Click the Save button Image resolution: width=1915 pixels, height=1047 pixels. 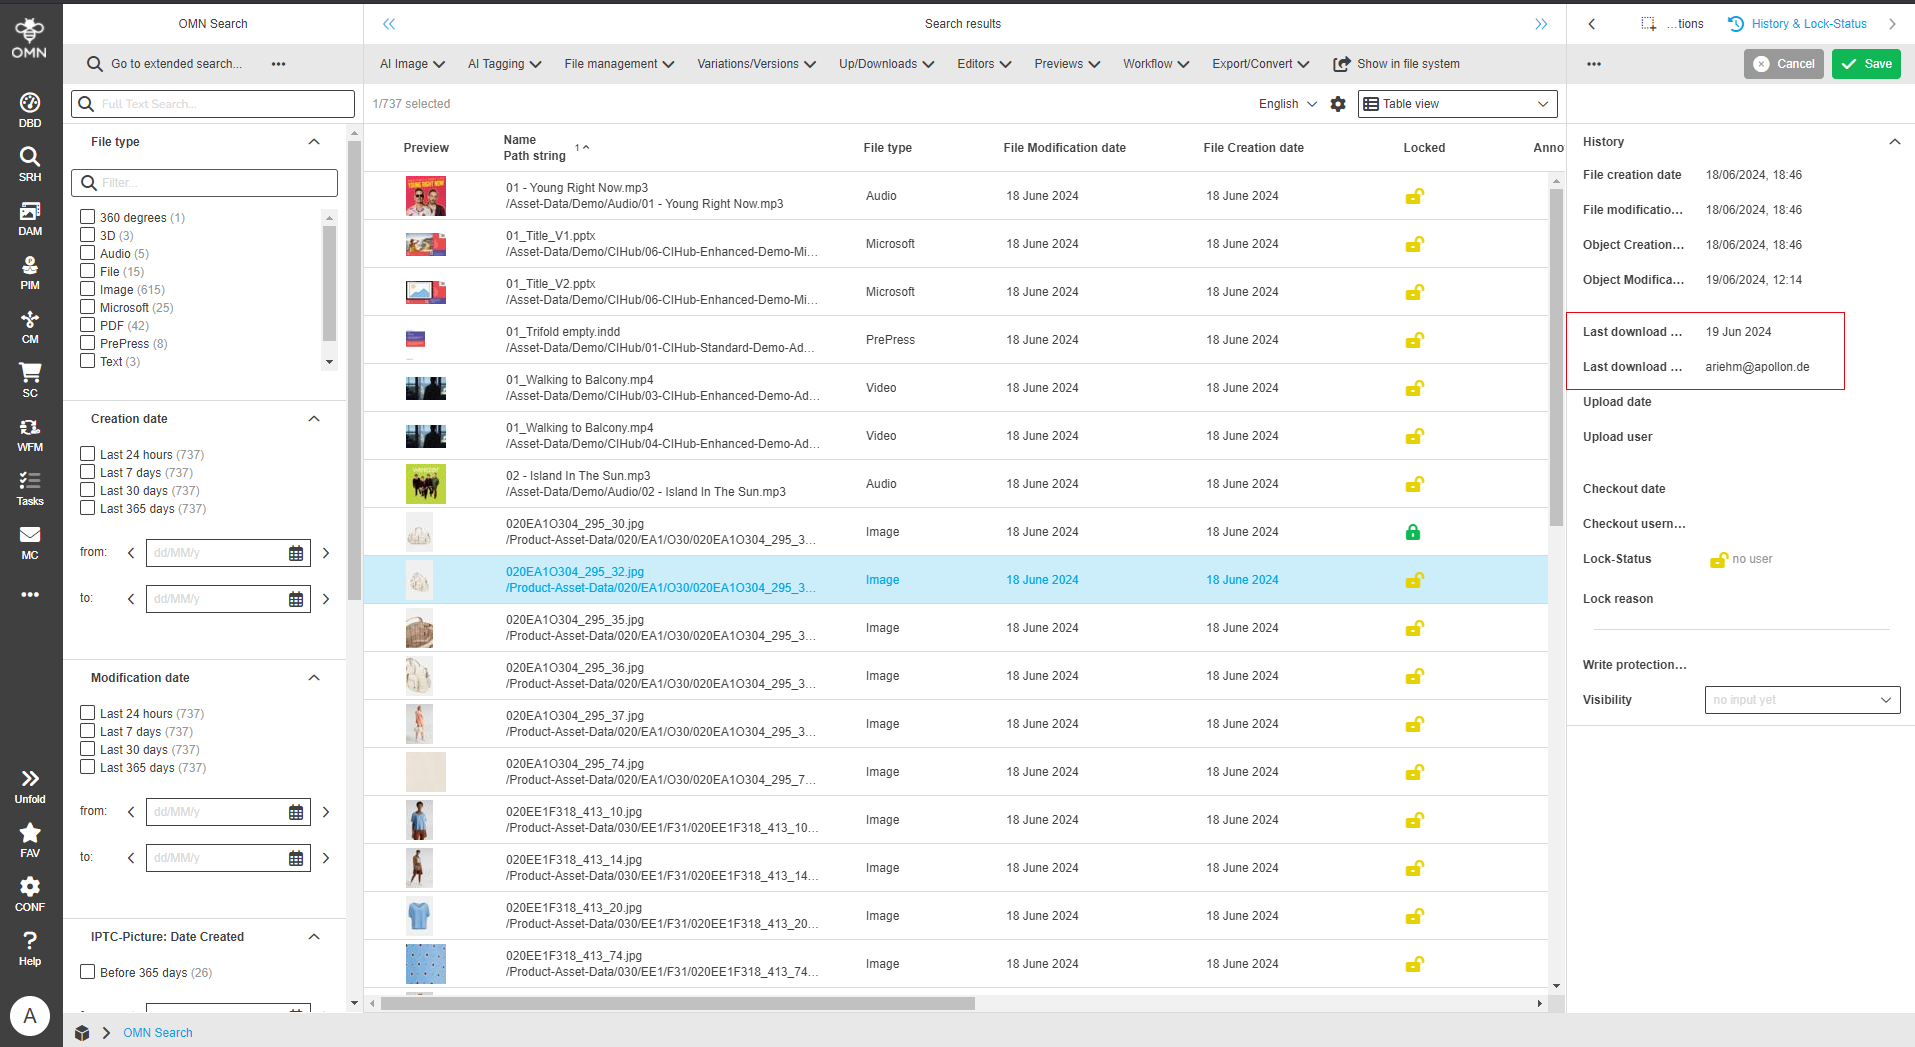pyautogui.click(x=1865, y=63)
